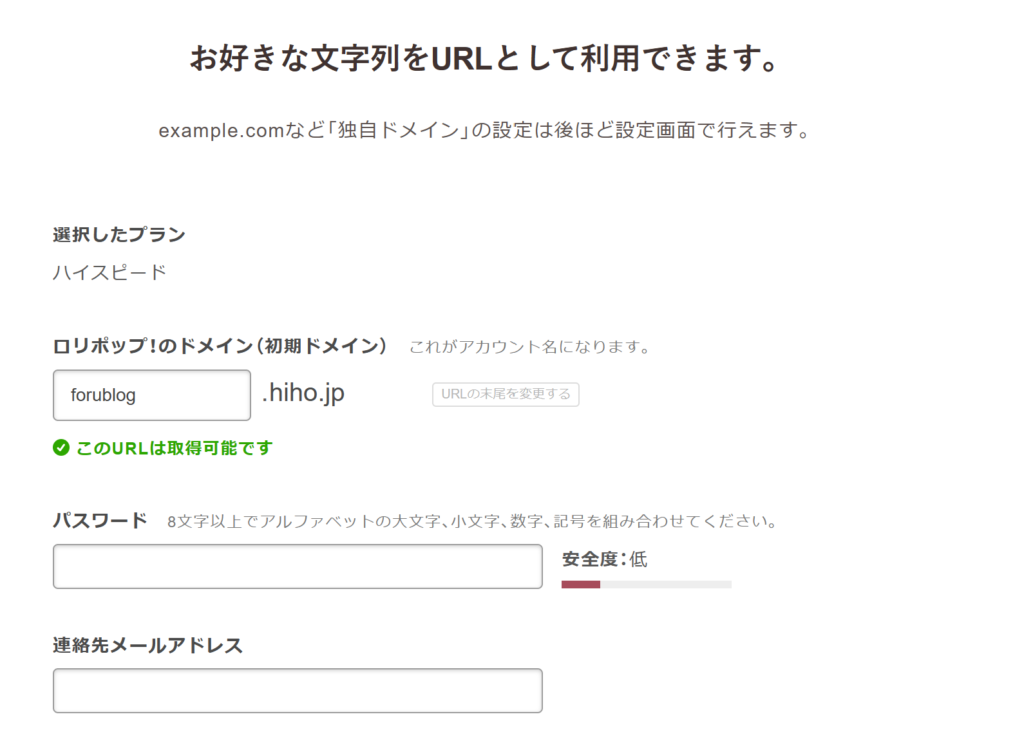Click the green checkmark availability icon

click(61, 448)
